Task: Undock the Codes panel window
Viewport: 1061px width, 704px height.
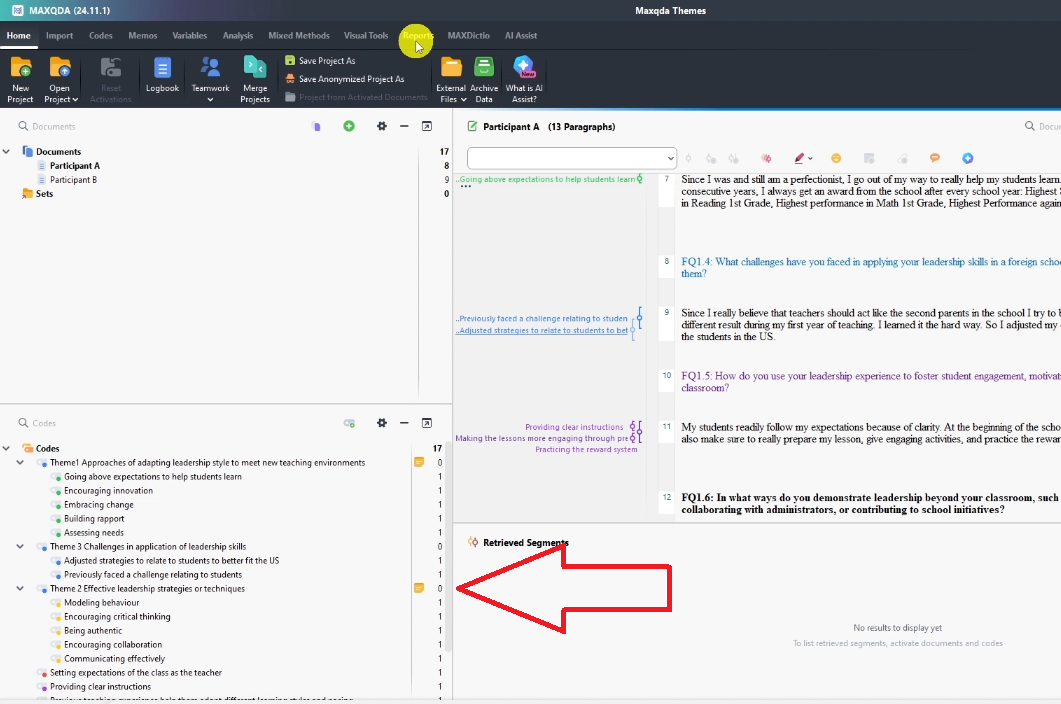Action: point(426,423)
